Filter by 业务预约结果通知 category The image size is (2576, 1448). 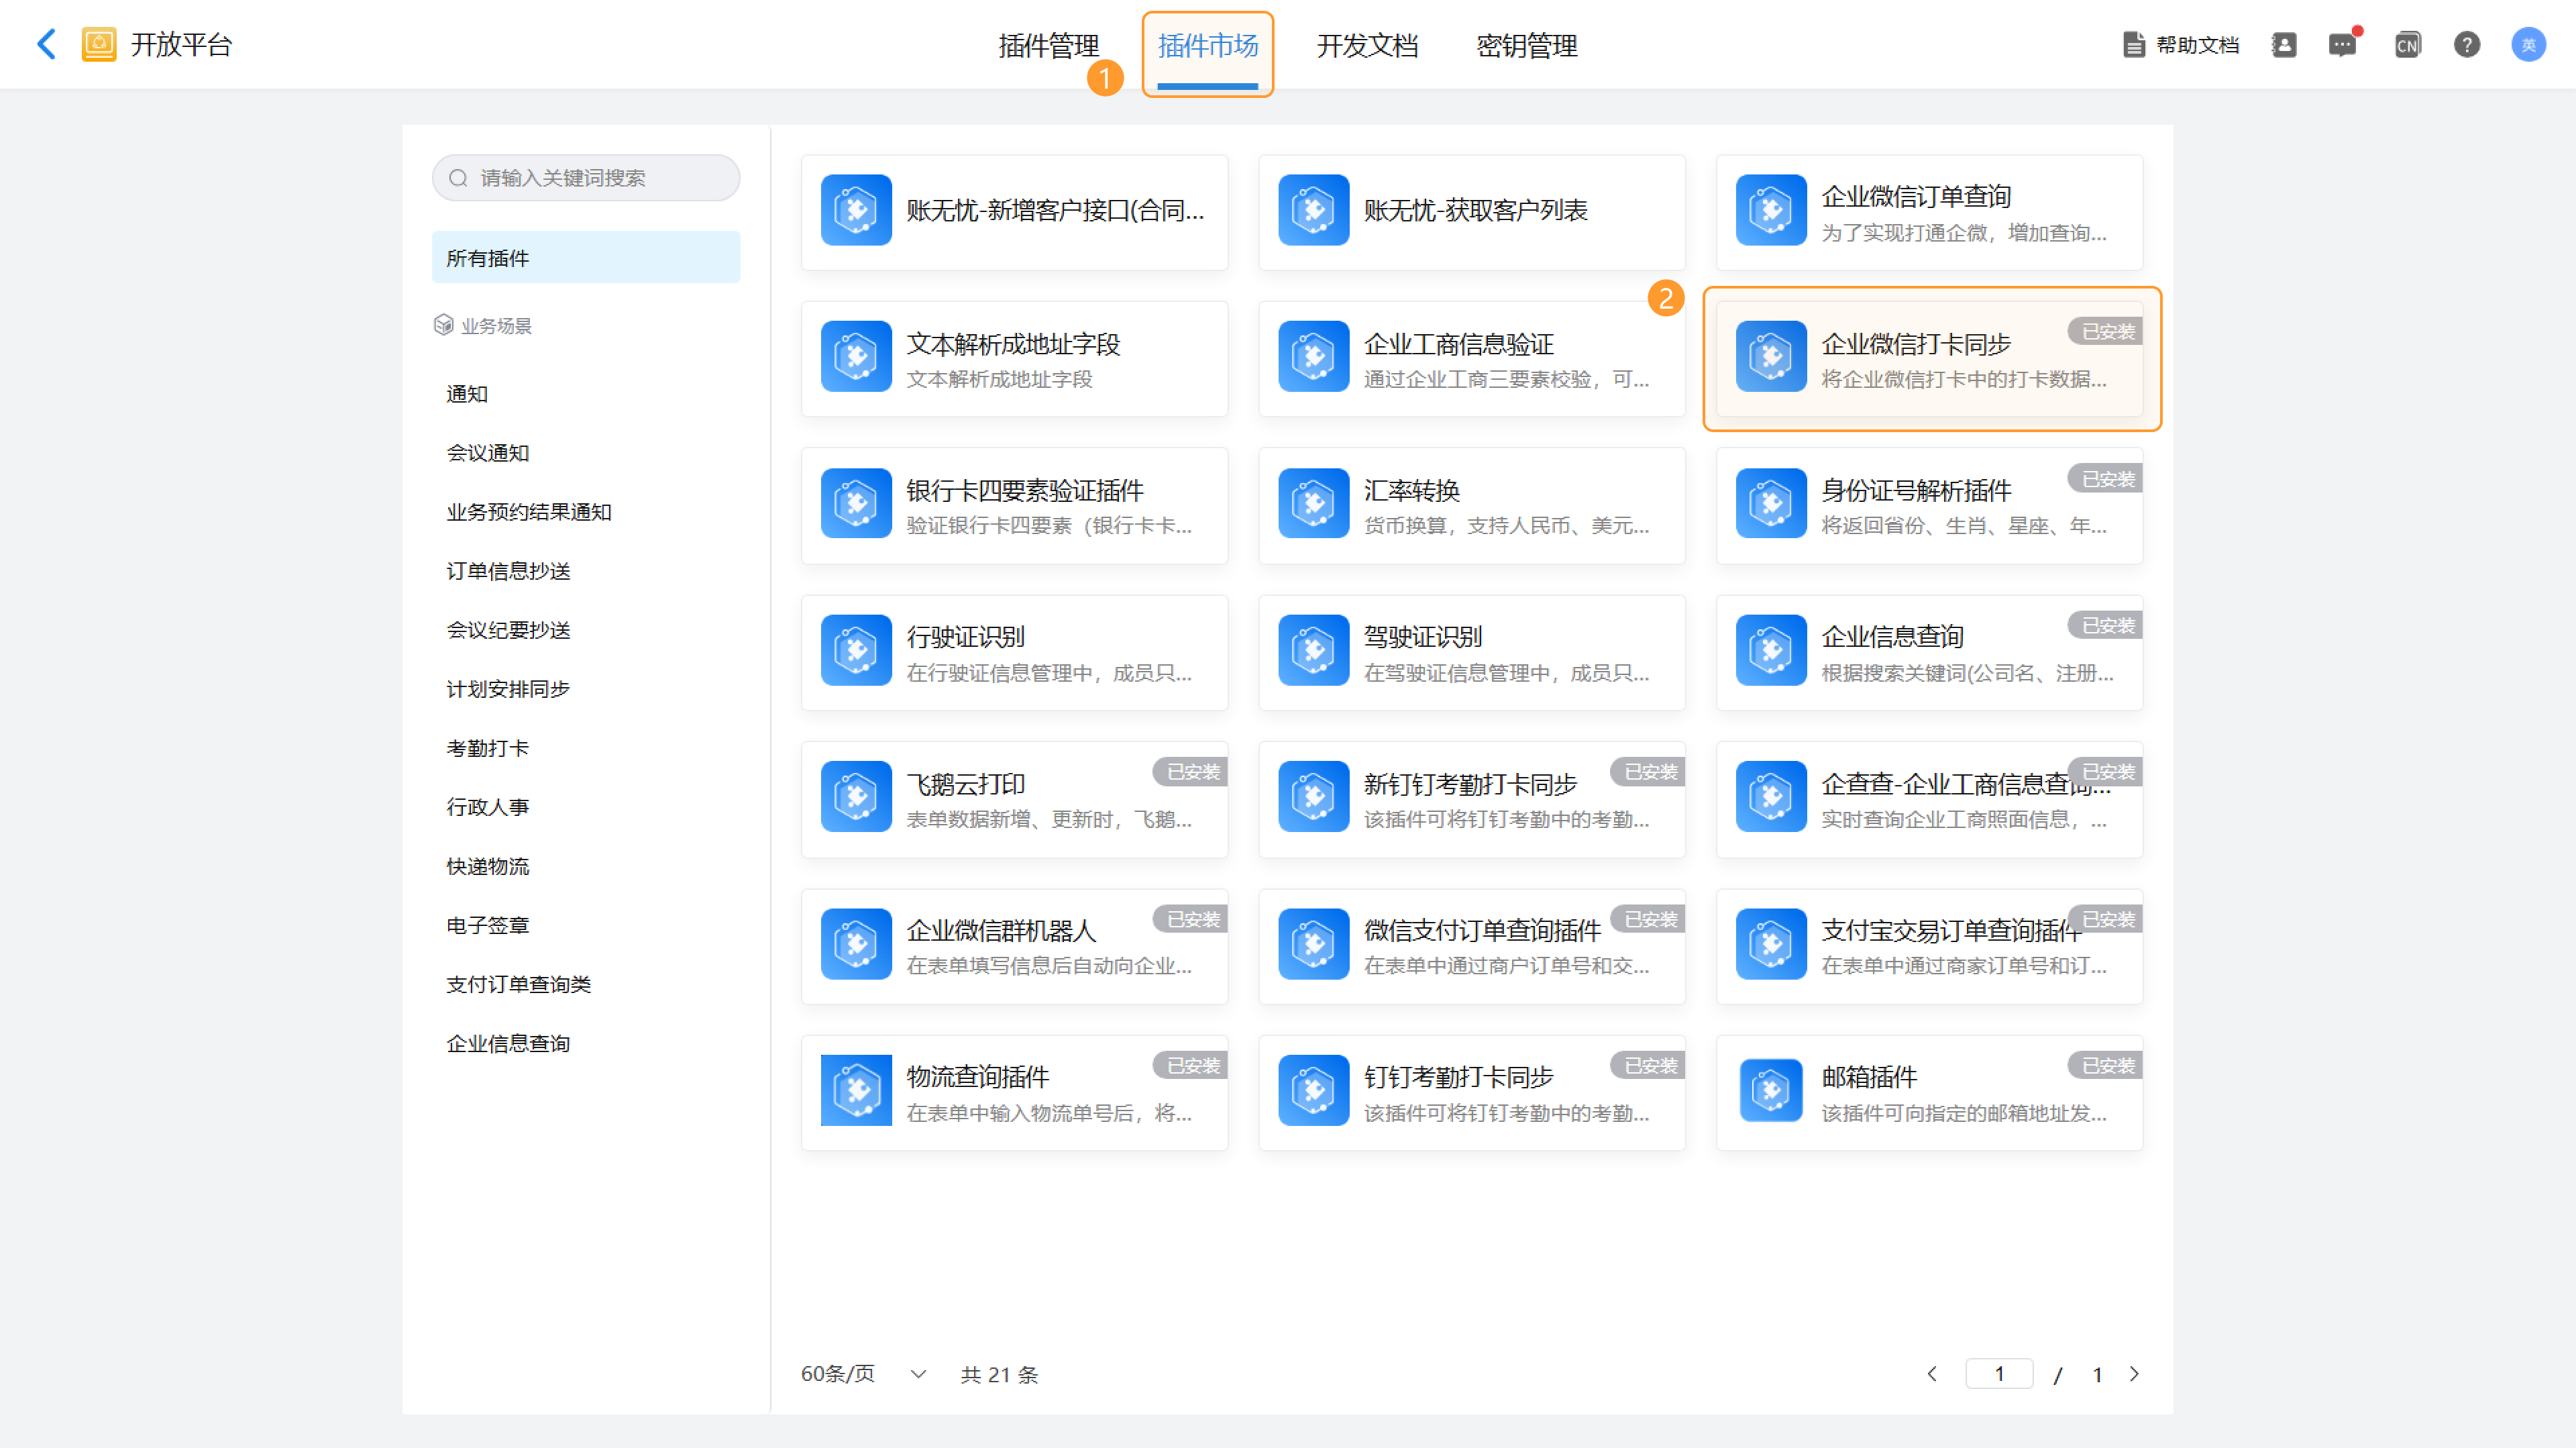click(x=529, y=512)
